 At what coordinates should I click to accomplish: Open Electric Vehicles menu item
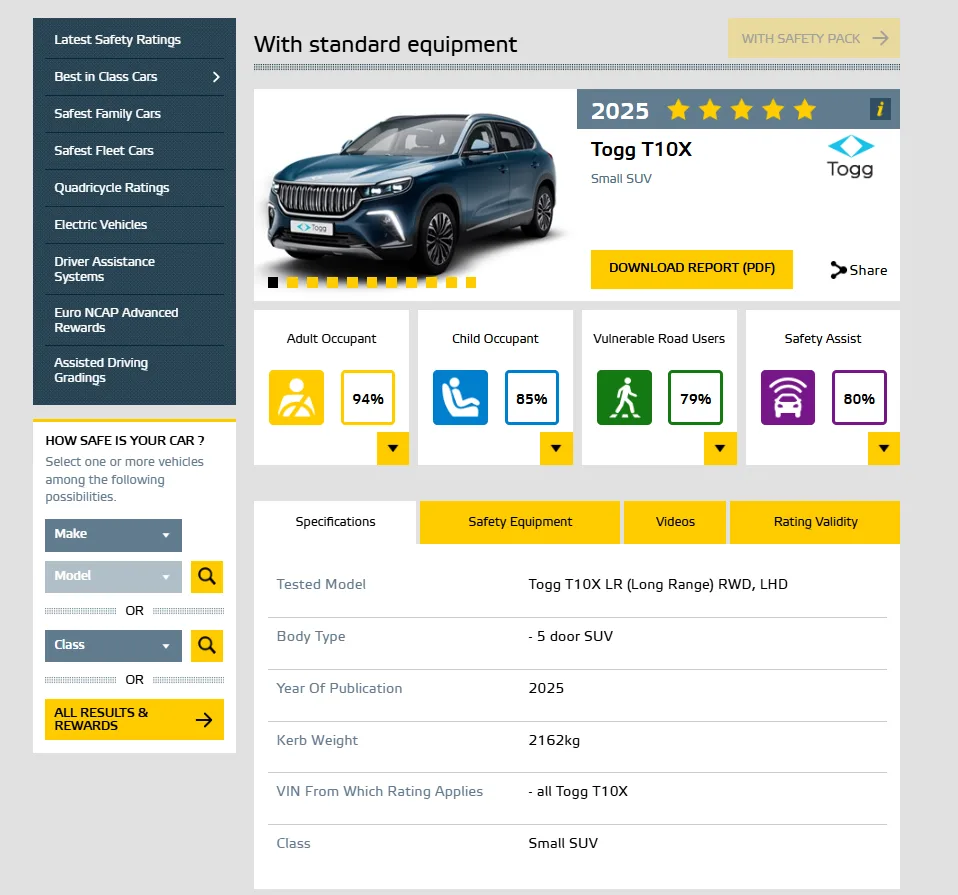[101, 225]
